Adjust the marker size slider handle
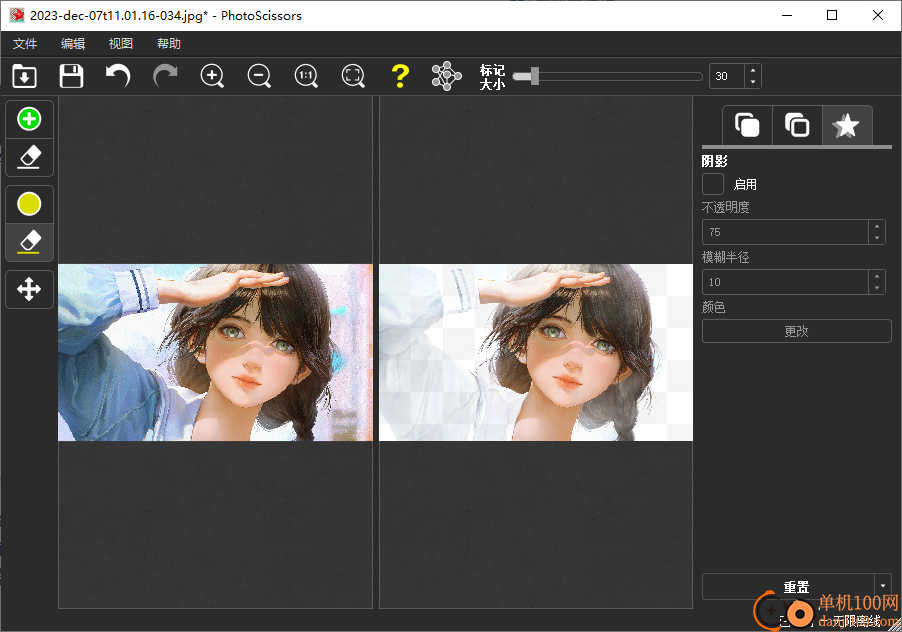 (534, 76)
